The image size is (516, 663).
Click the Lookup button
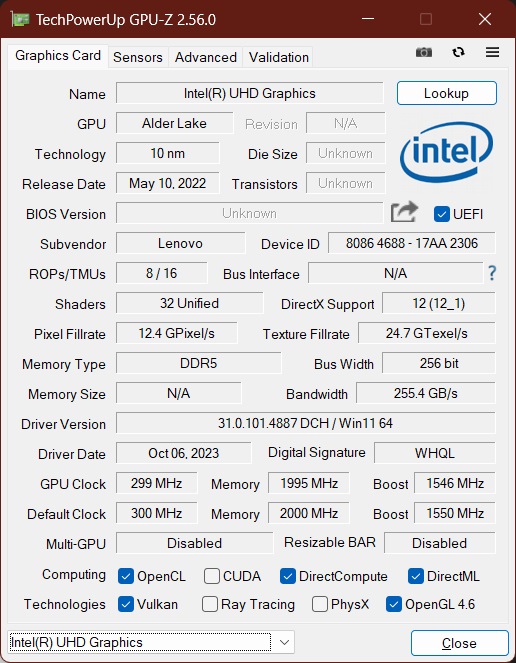coord(447,93)
